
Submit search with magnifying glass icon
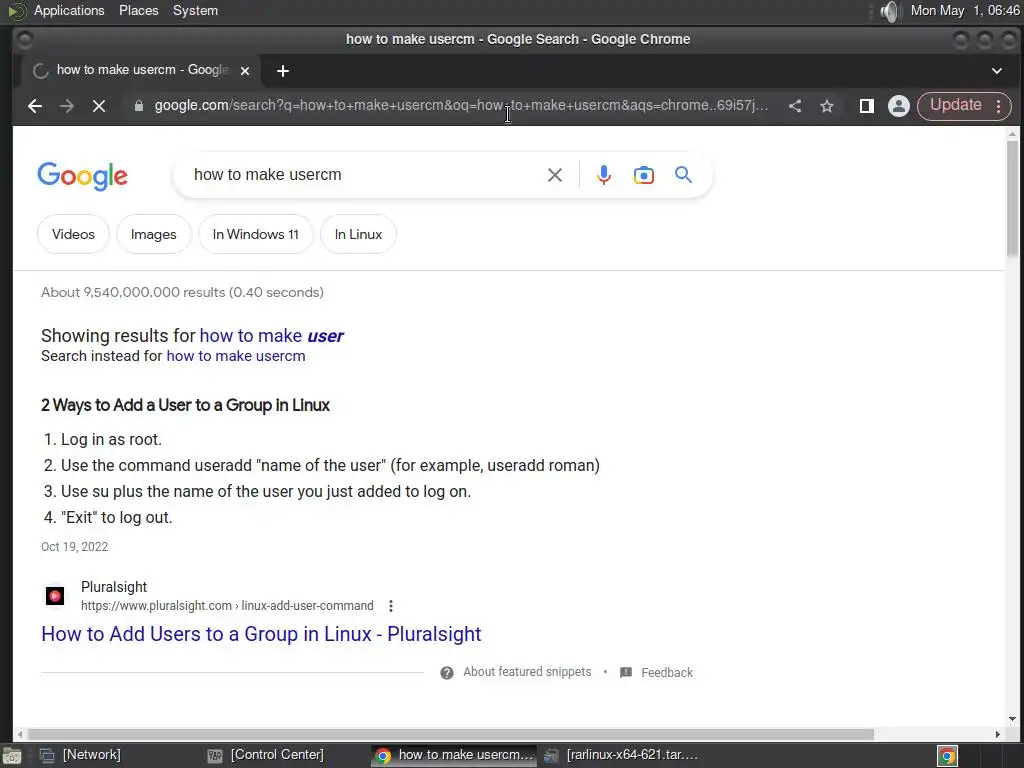click(683, 175)
